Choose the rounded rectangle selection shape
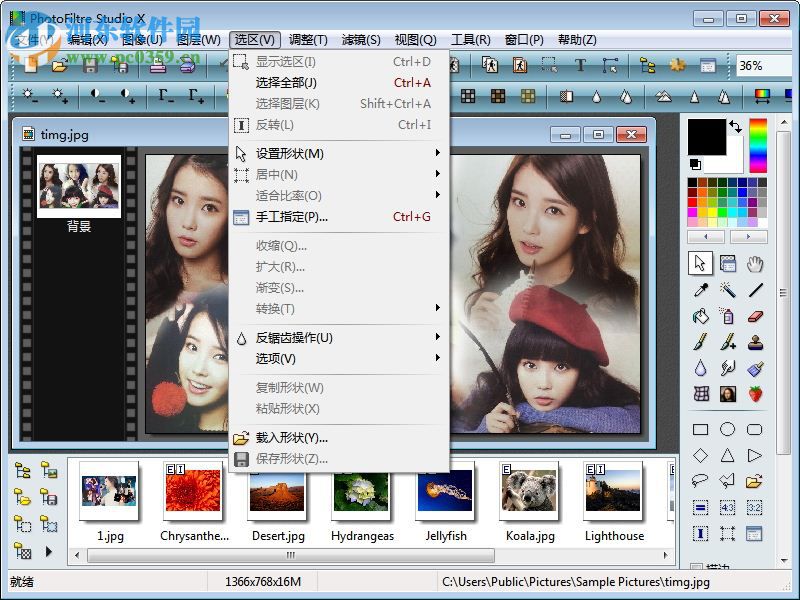The height and width of the screenshot is (600, 800). tap(755, 429)
